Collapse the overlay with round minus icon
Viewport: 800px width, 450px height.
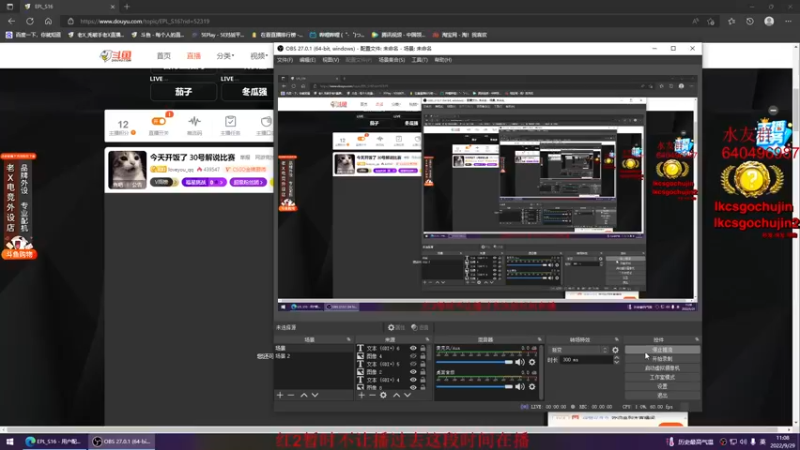point(773,110)
